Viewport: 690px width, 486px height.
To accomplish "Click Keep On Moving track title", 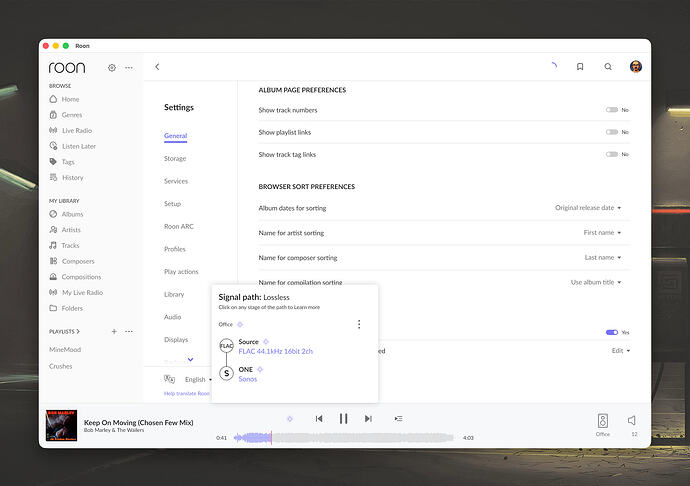I will 139,422.
